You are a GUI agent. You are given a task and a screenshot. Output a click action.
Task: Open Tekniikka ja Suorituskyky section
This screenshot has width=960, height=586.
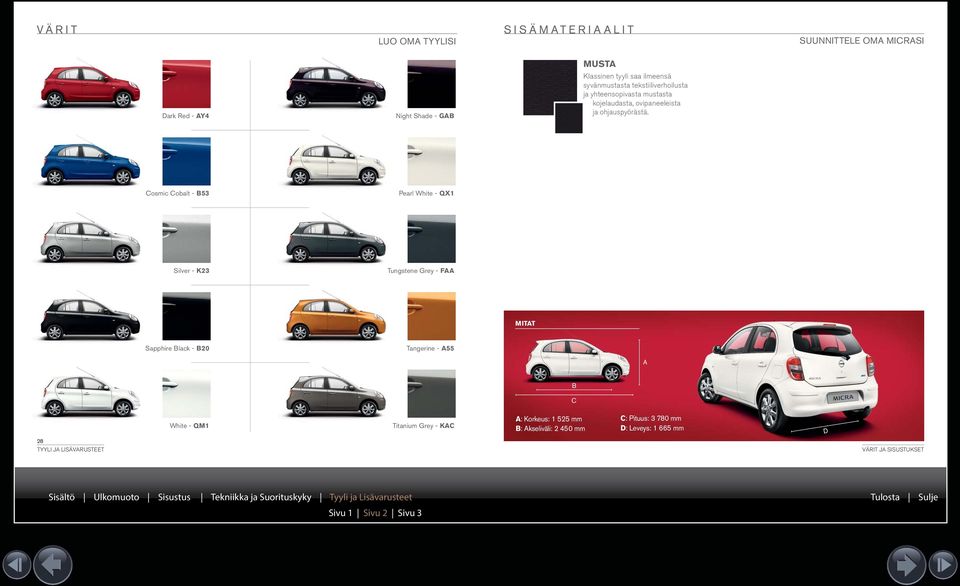(x=261, y=497)
